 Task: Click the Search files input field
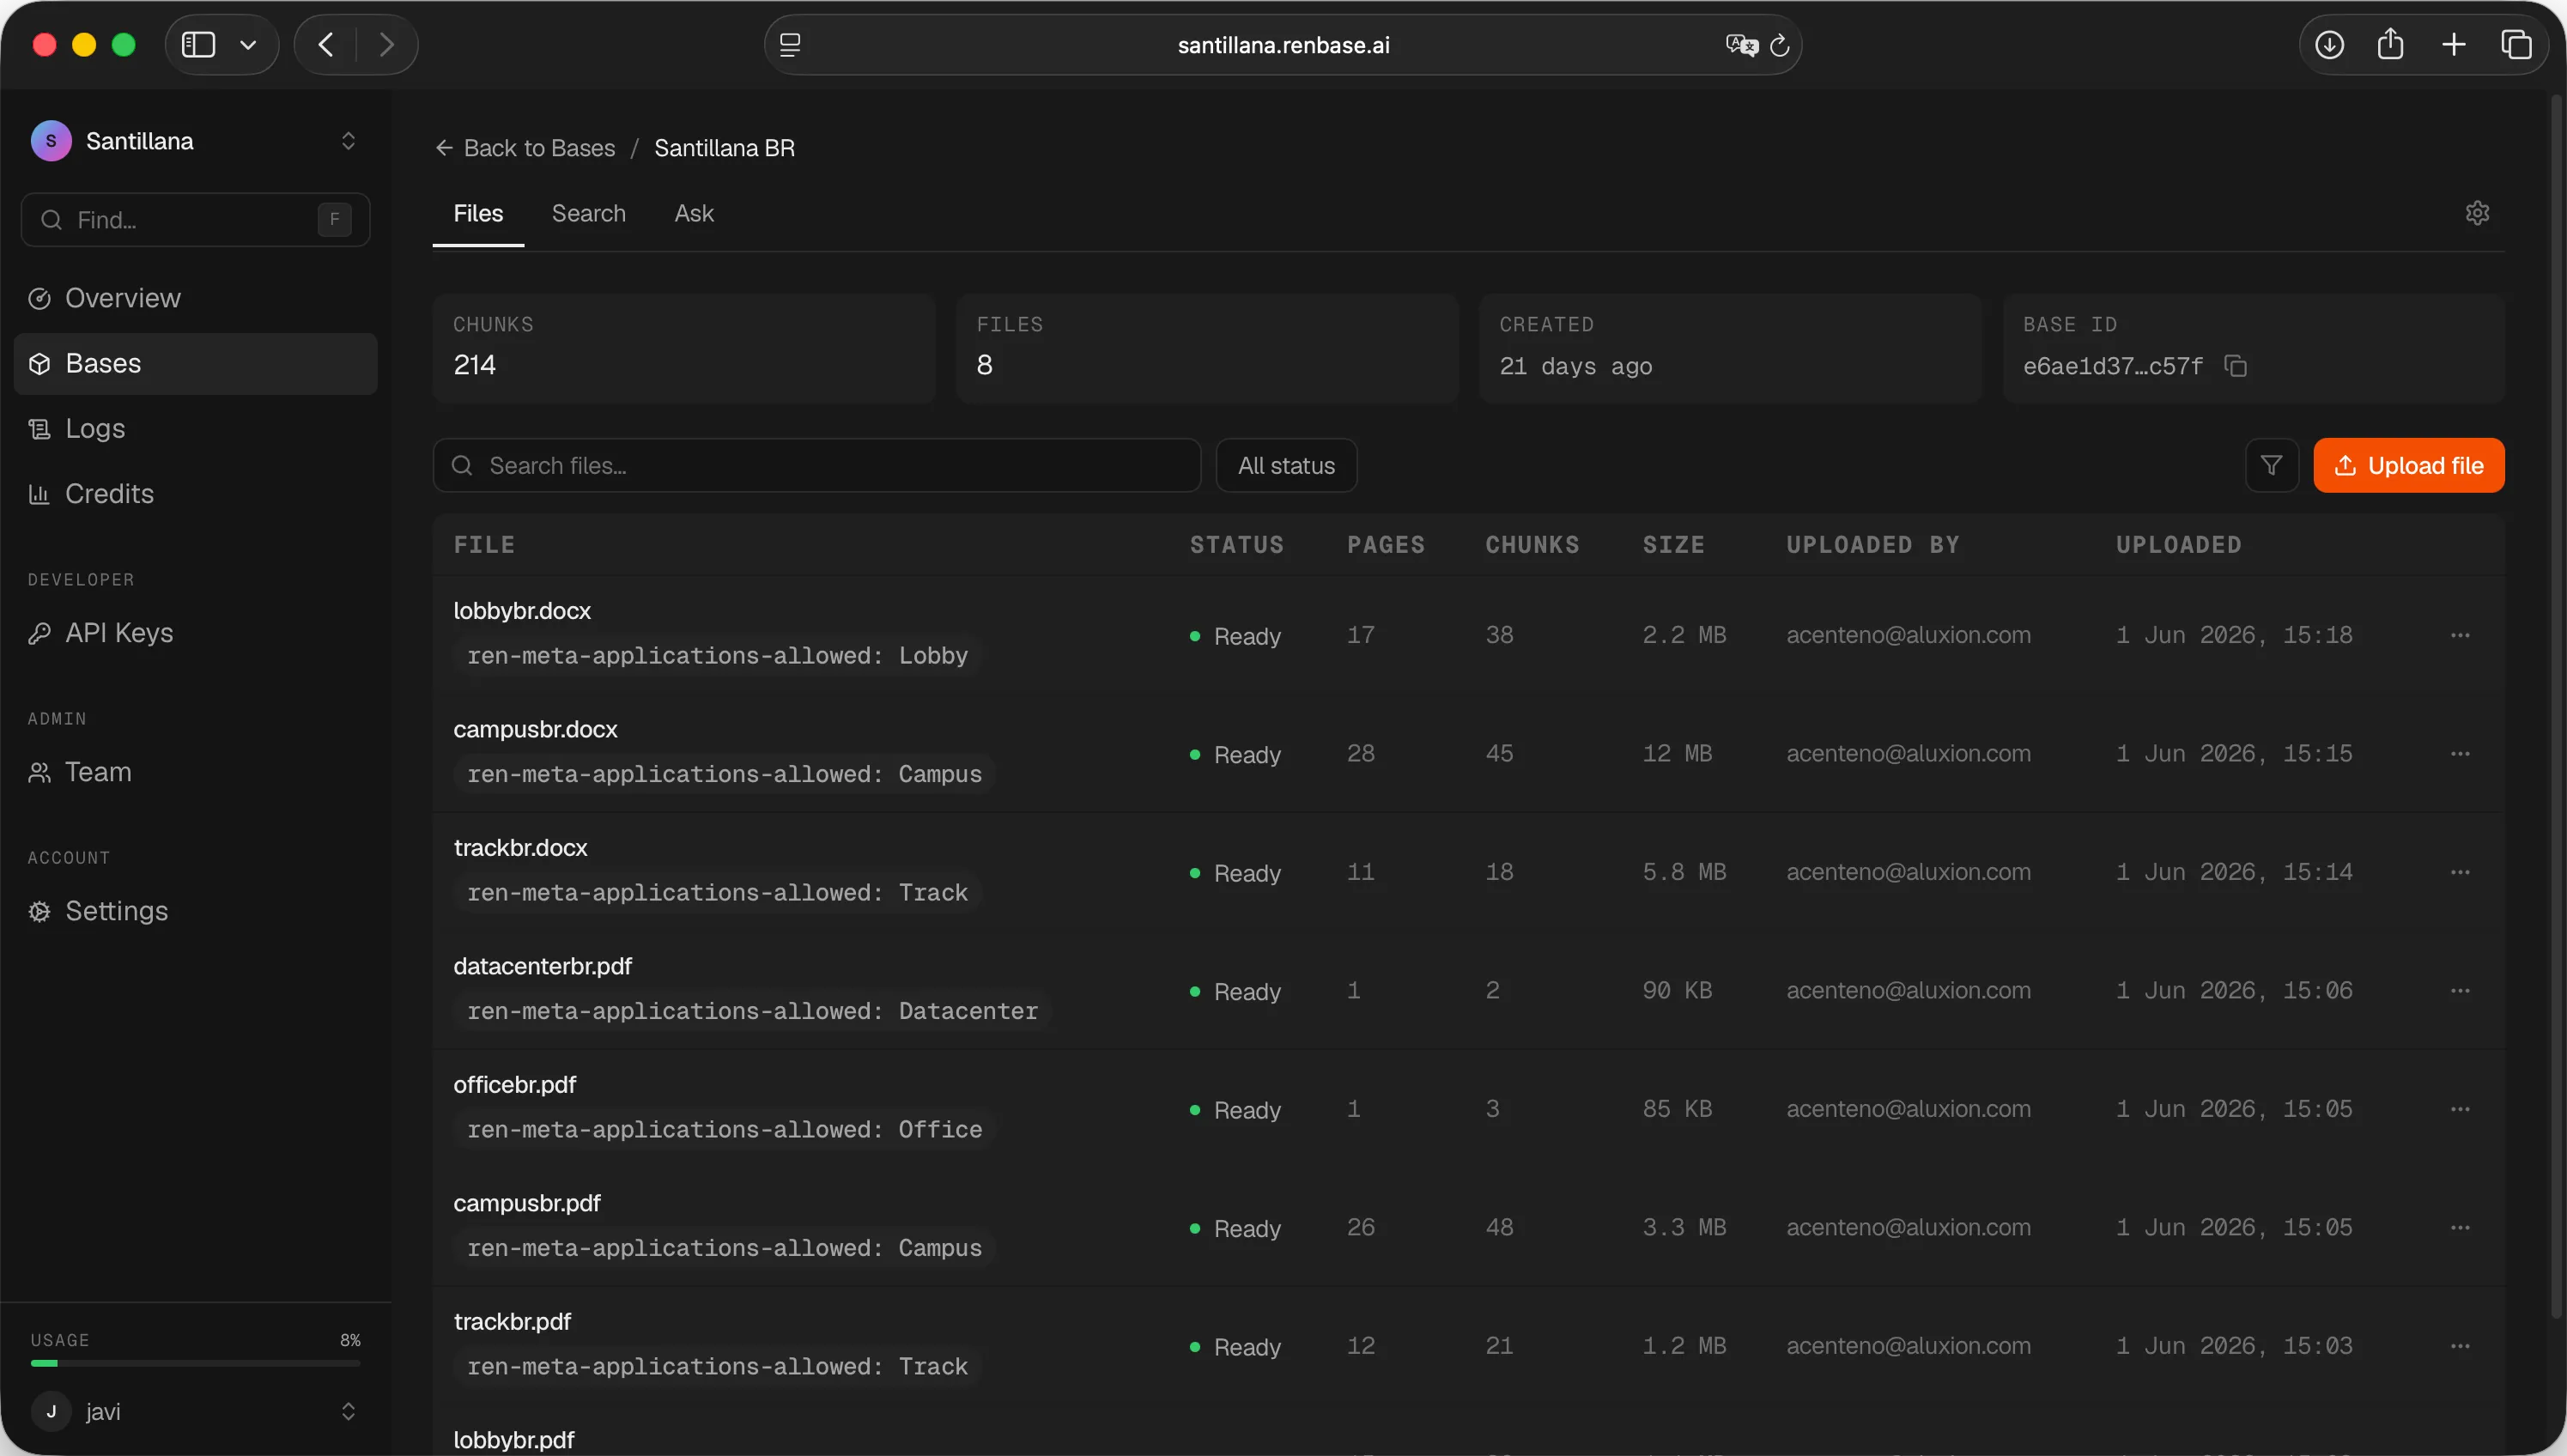817,465
